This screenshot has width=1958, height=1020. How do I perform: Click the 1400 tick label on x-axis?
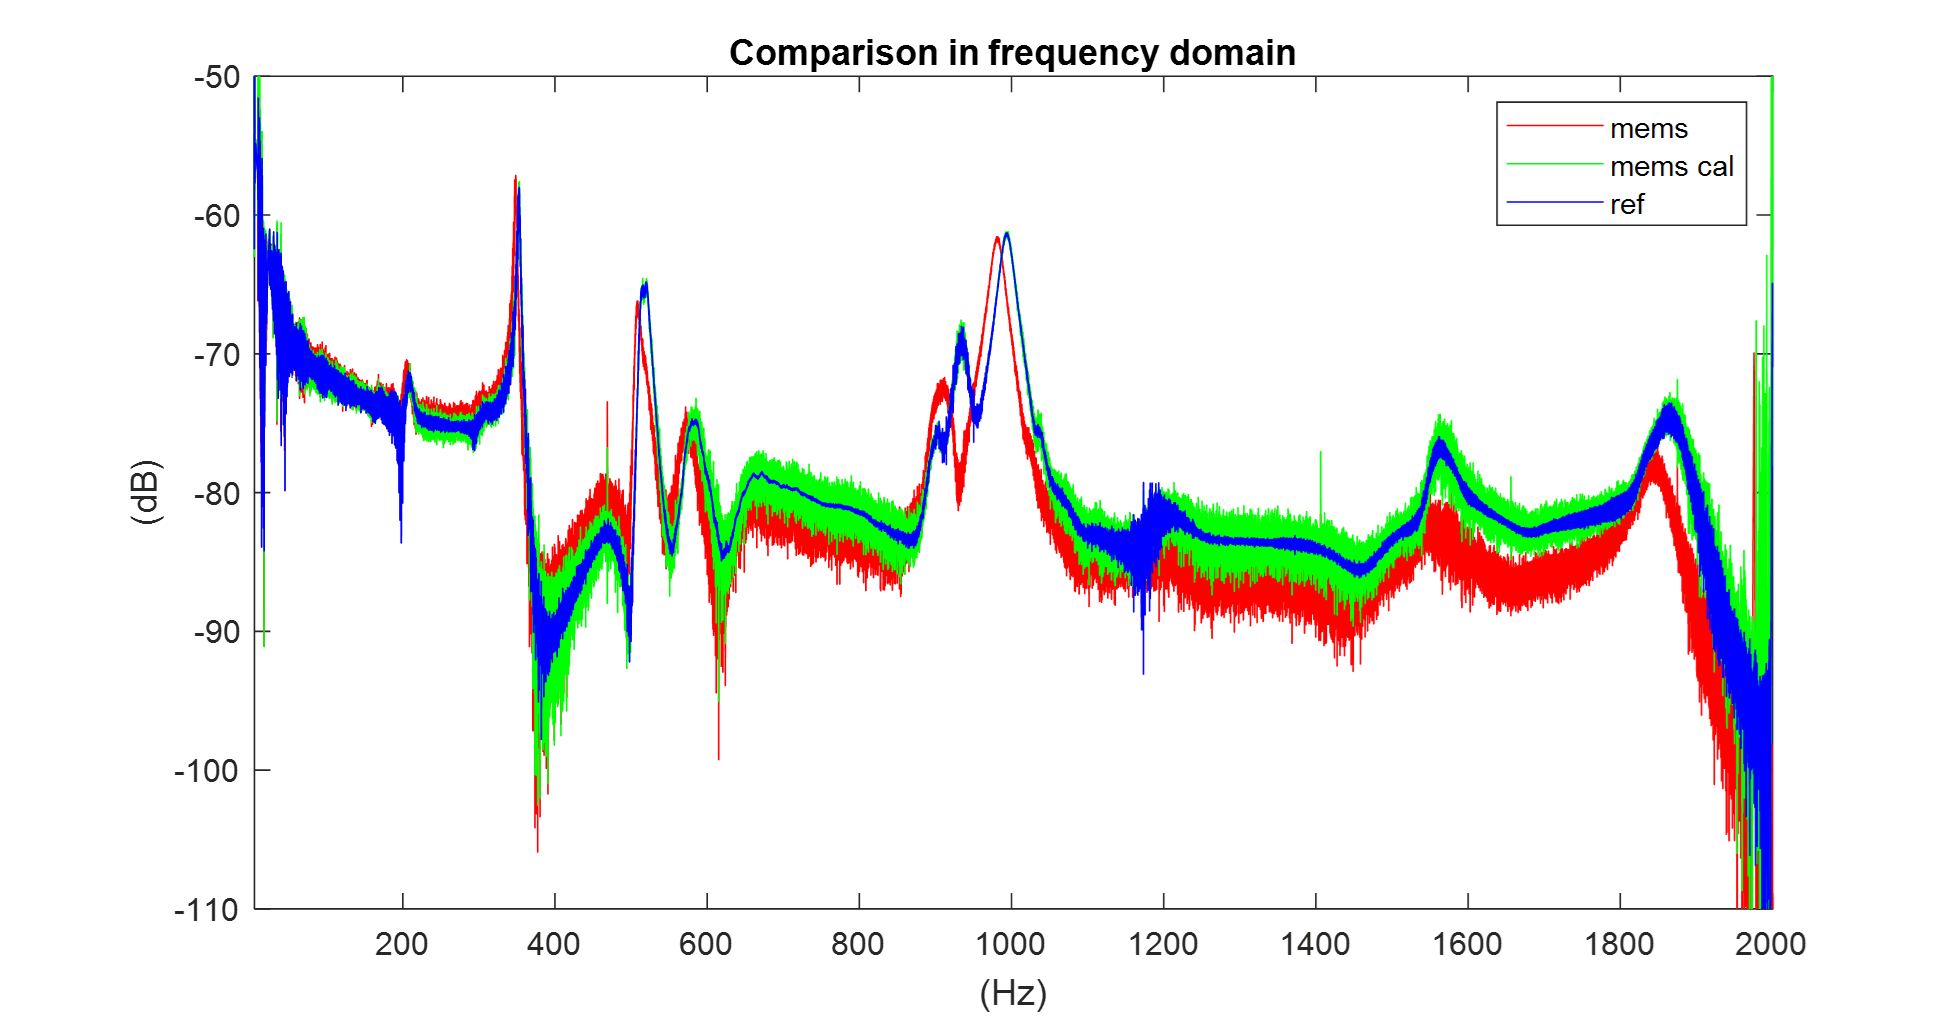[1315, 944]
